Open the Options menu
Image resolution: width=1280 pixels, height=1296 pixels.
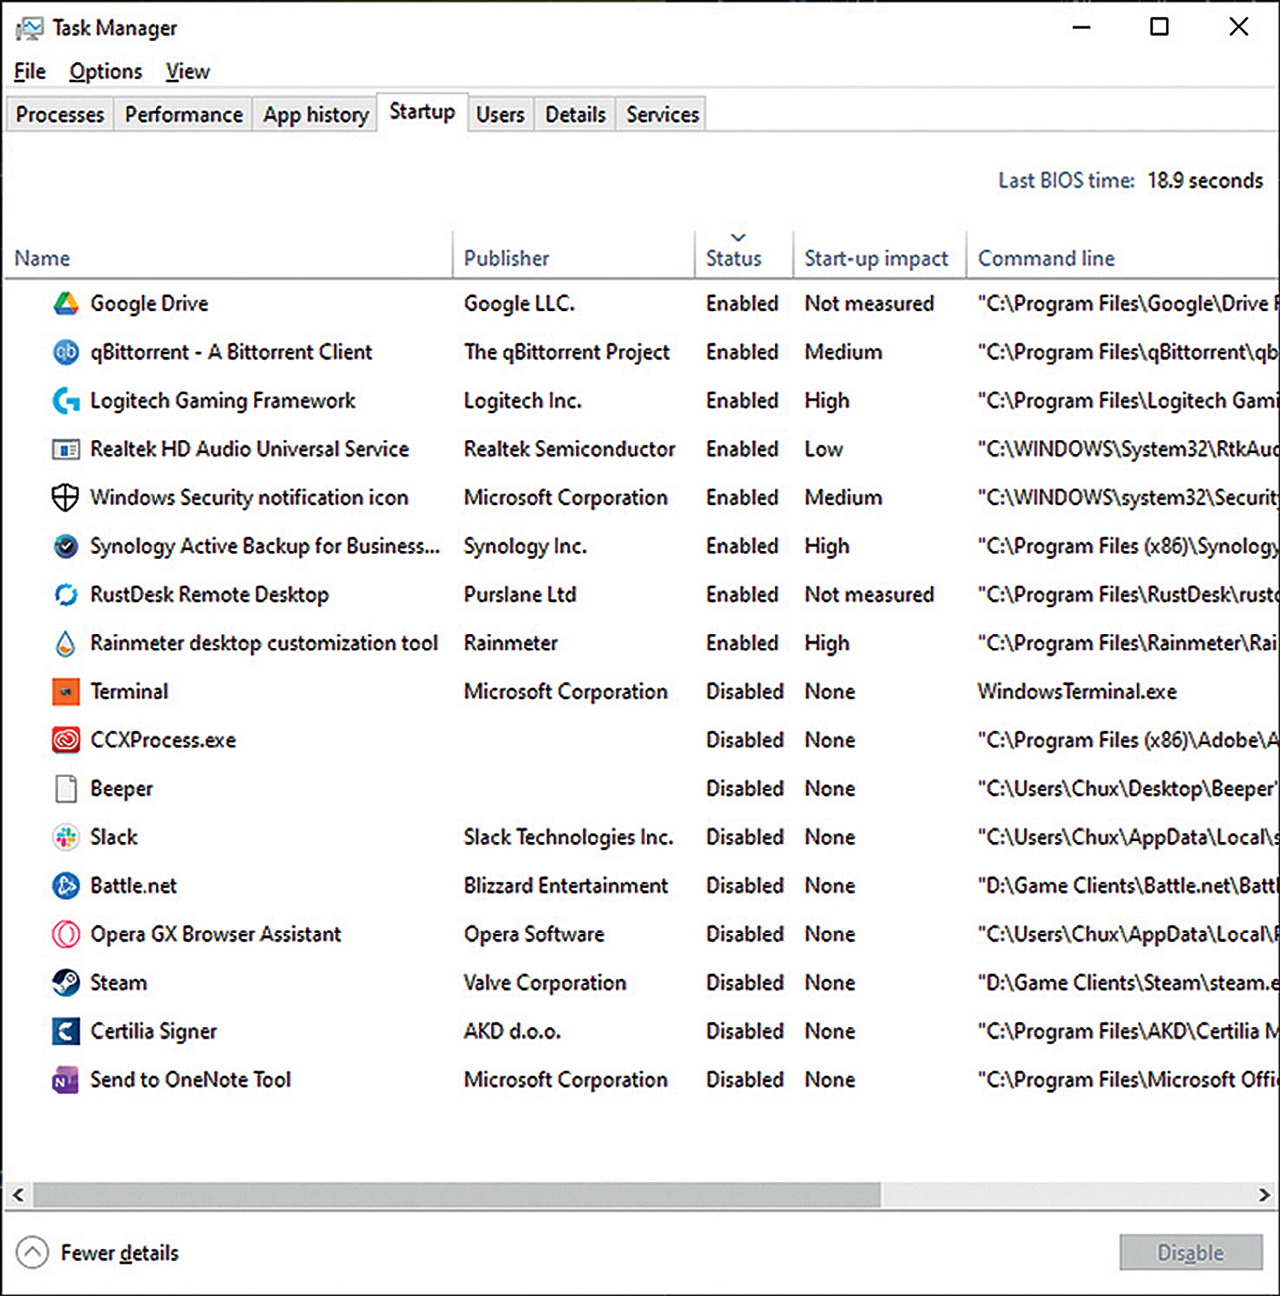coord(105,71)
